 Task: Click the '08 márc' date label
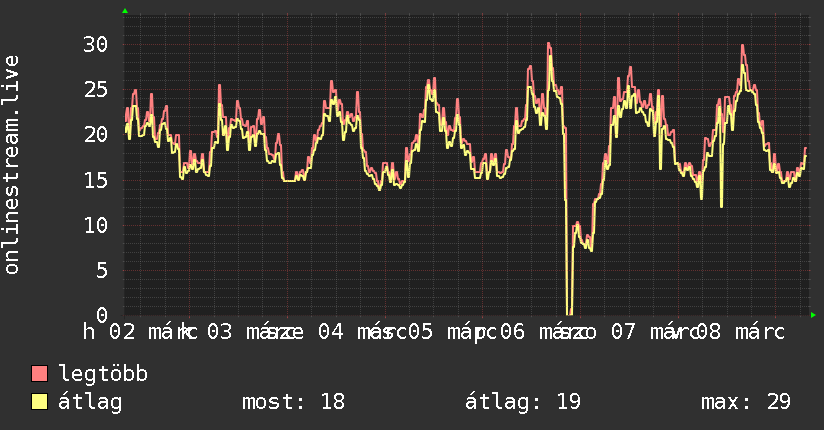pyautogui.click(x=740, y=332)
